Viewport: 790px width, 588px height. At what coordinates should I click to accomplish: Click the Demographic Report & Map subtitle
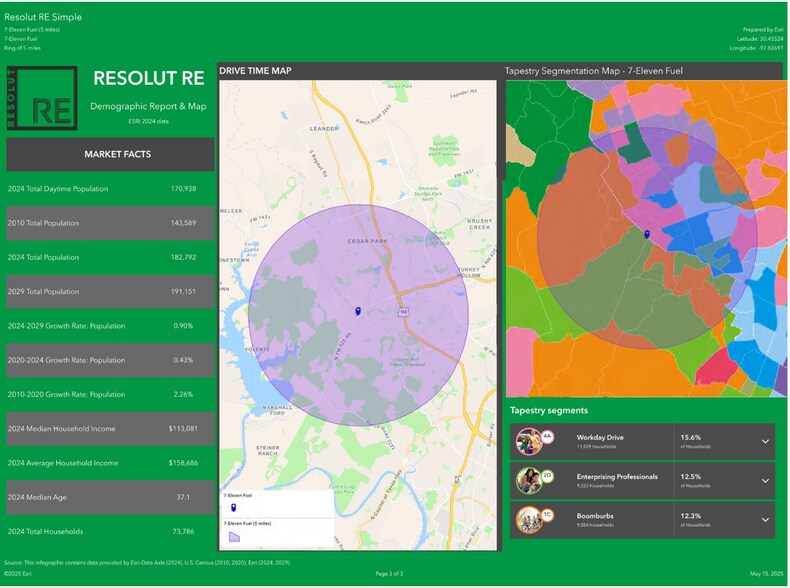click(148, 106)
